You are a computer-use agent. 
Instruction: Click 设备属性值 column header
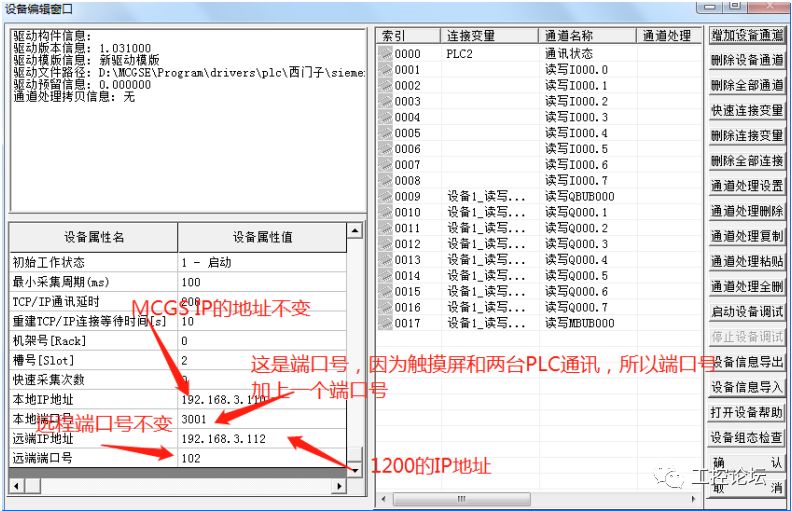(x=262, y=237)
